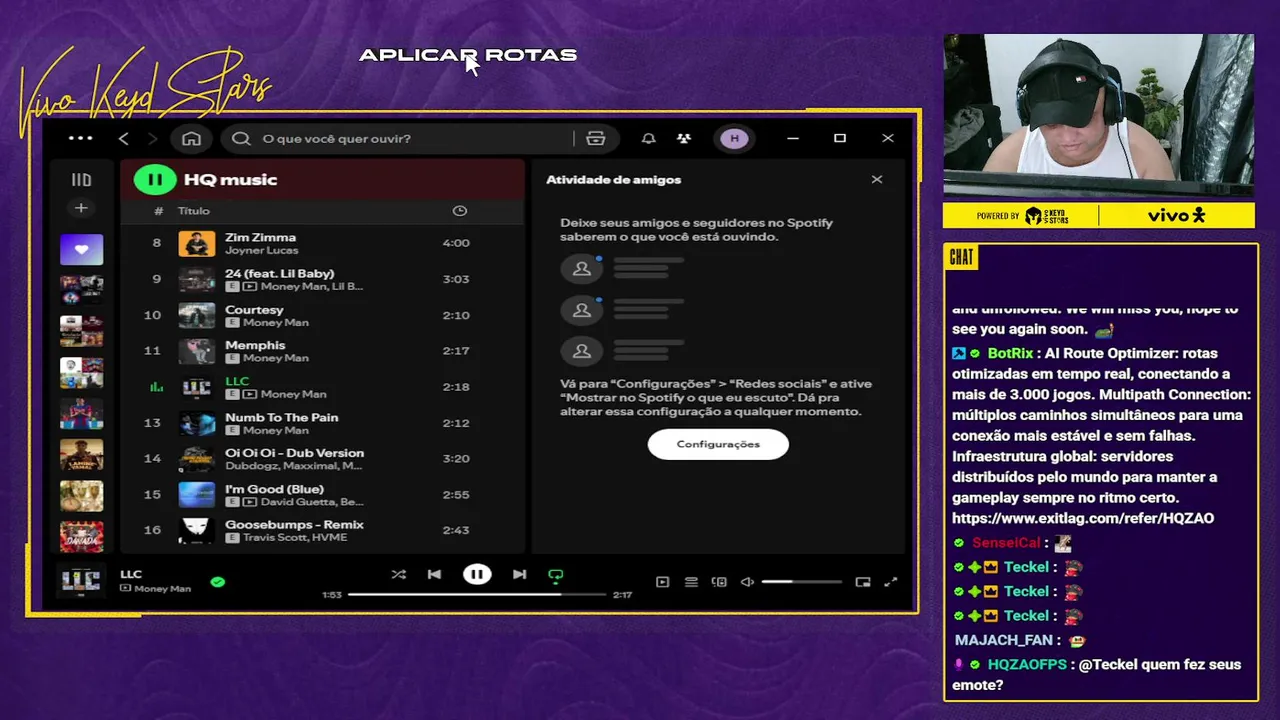Create a playlist with plus icon

coord(81,208)
